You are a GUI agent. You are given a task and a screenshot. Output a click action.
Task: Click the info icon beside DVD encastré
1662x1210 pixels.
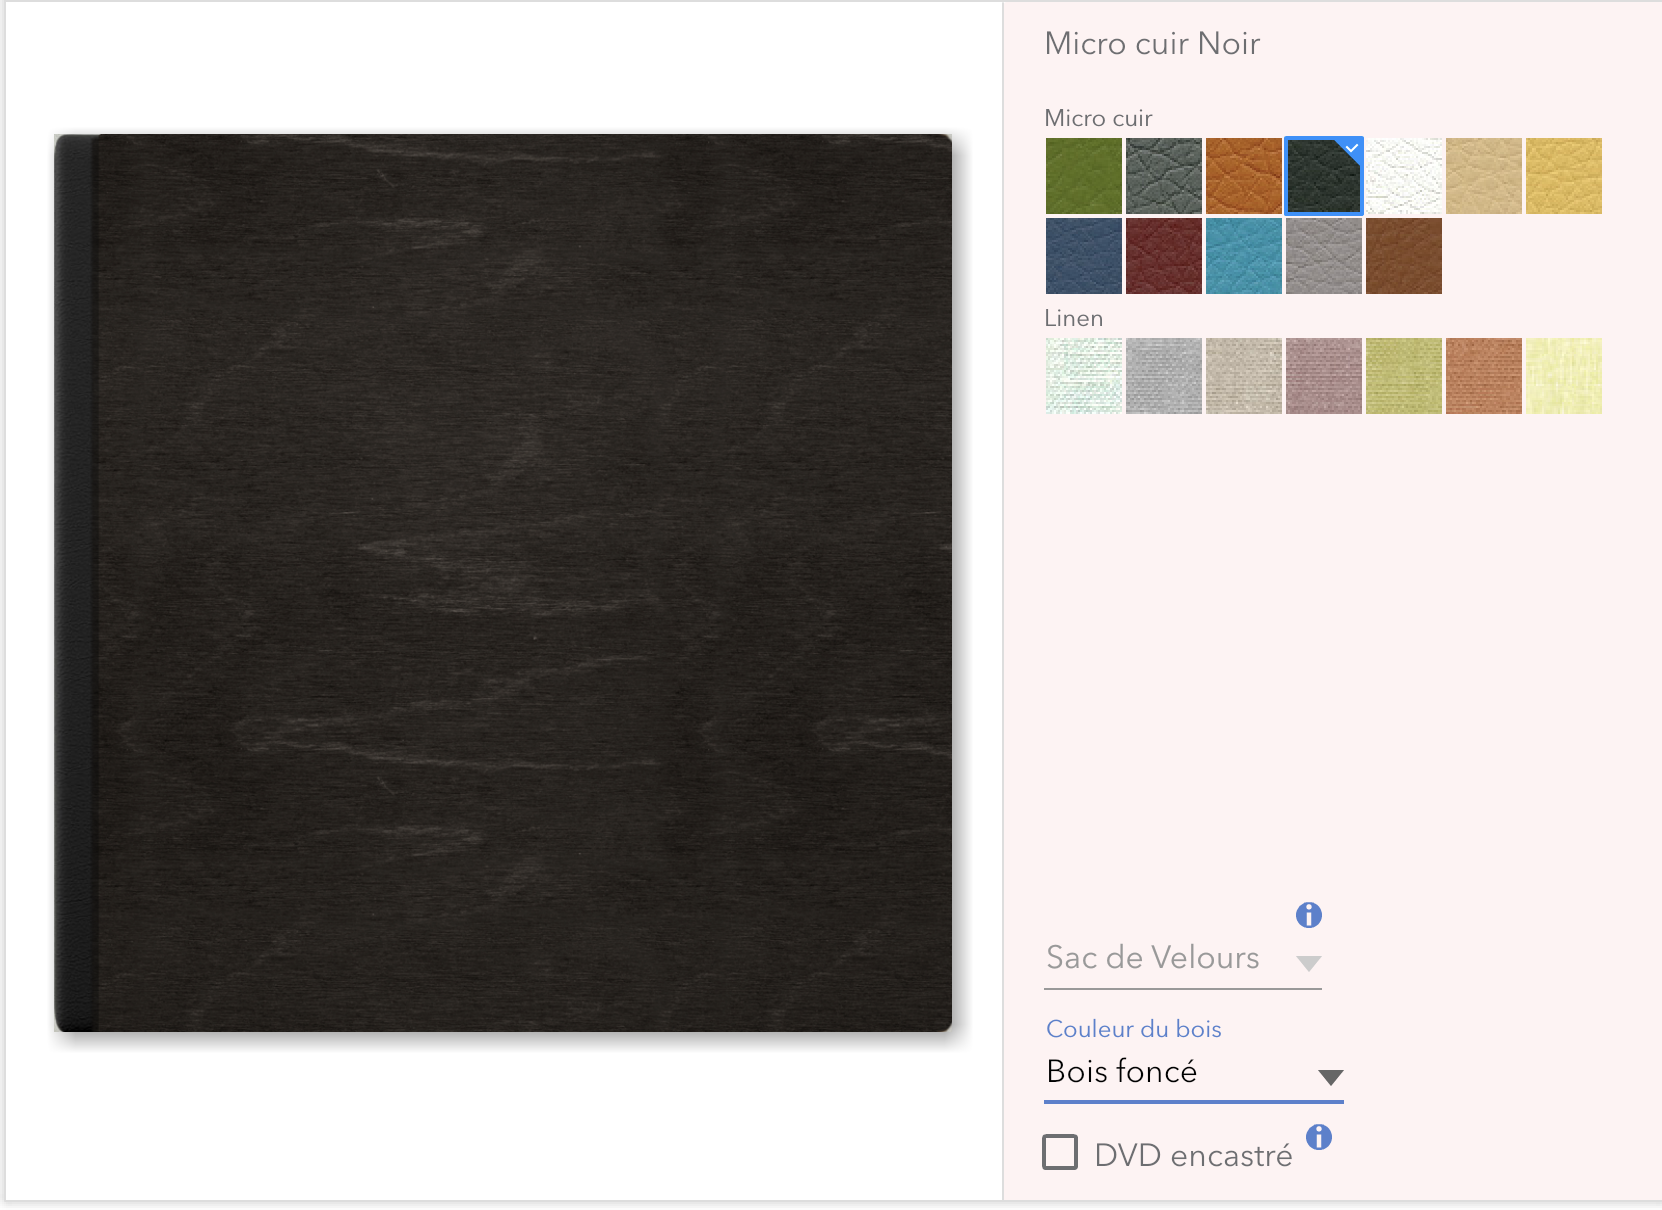pos(1319,1137)
